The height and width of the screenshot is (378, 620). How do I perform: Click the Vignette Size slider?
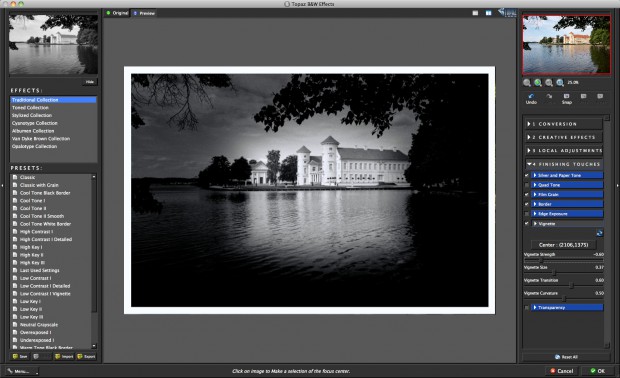click(564, 273)
